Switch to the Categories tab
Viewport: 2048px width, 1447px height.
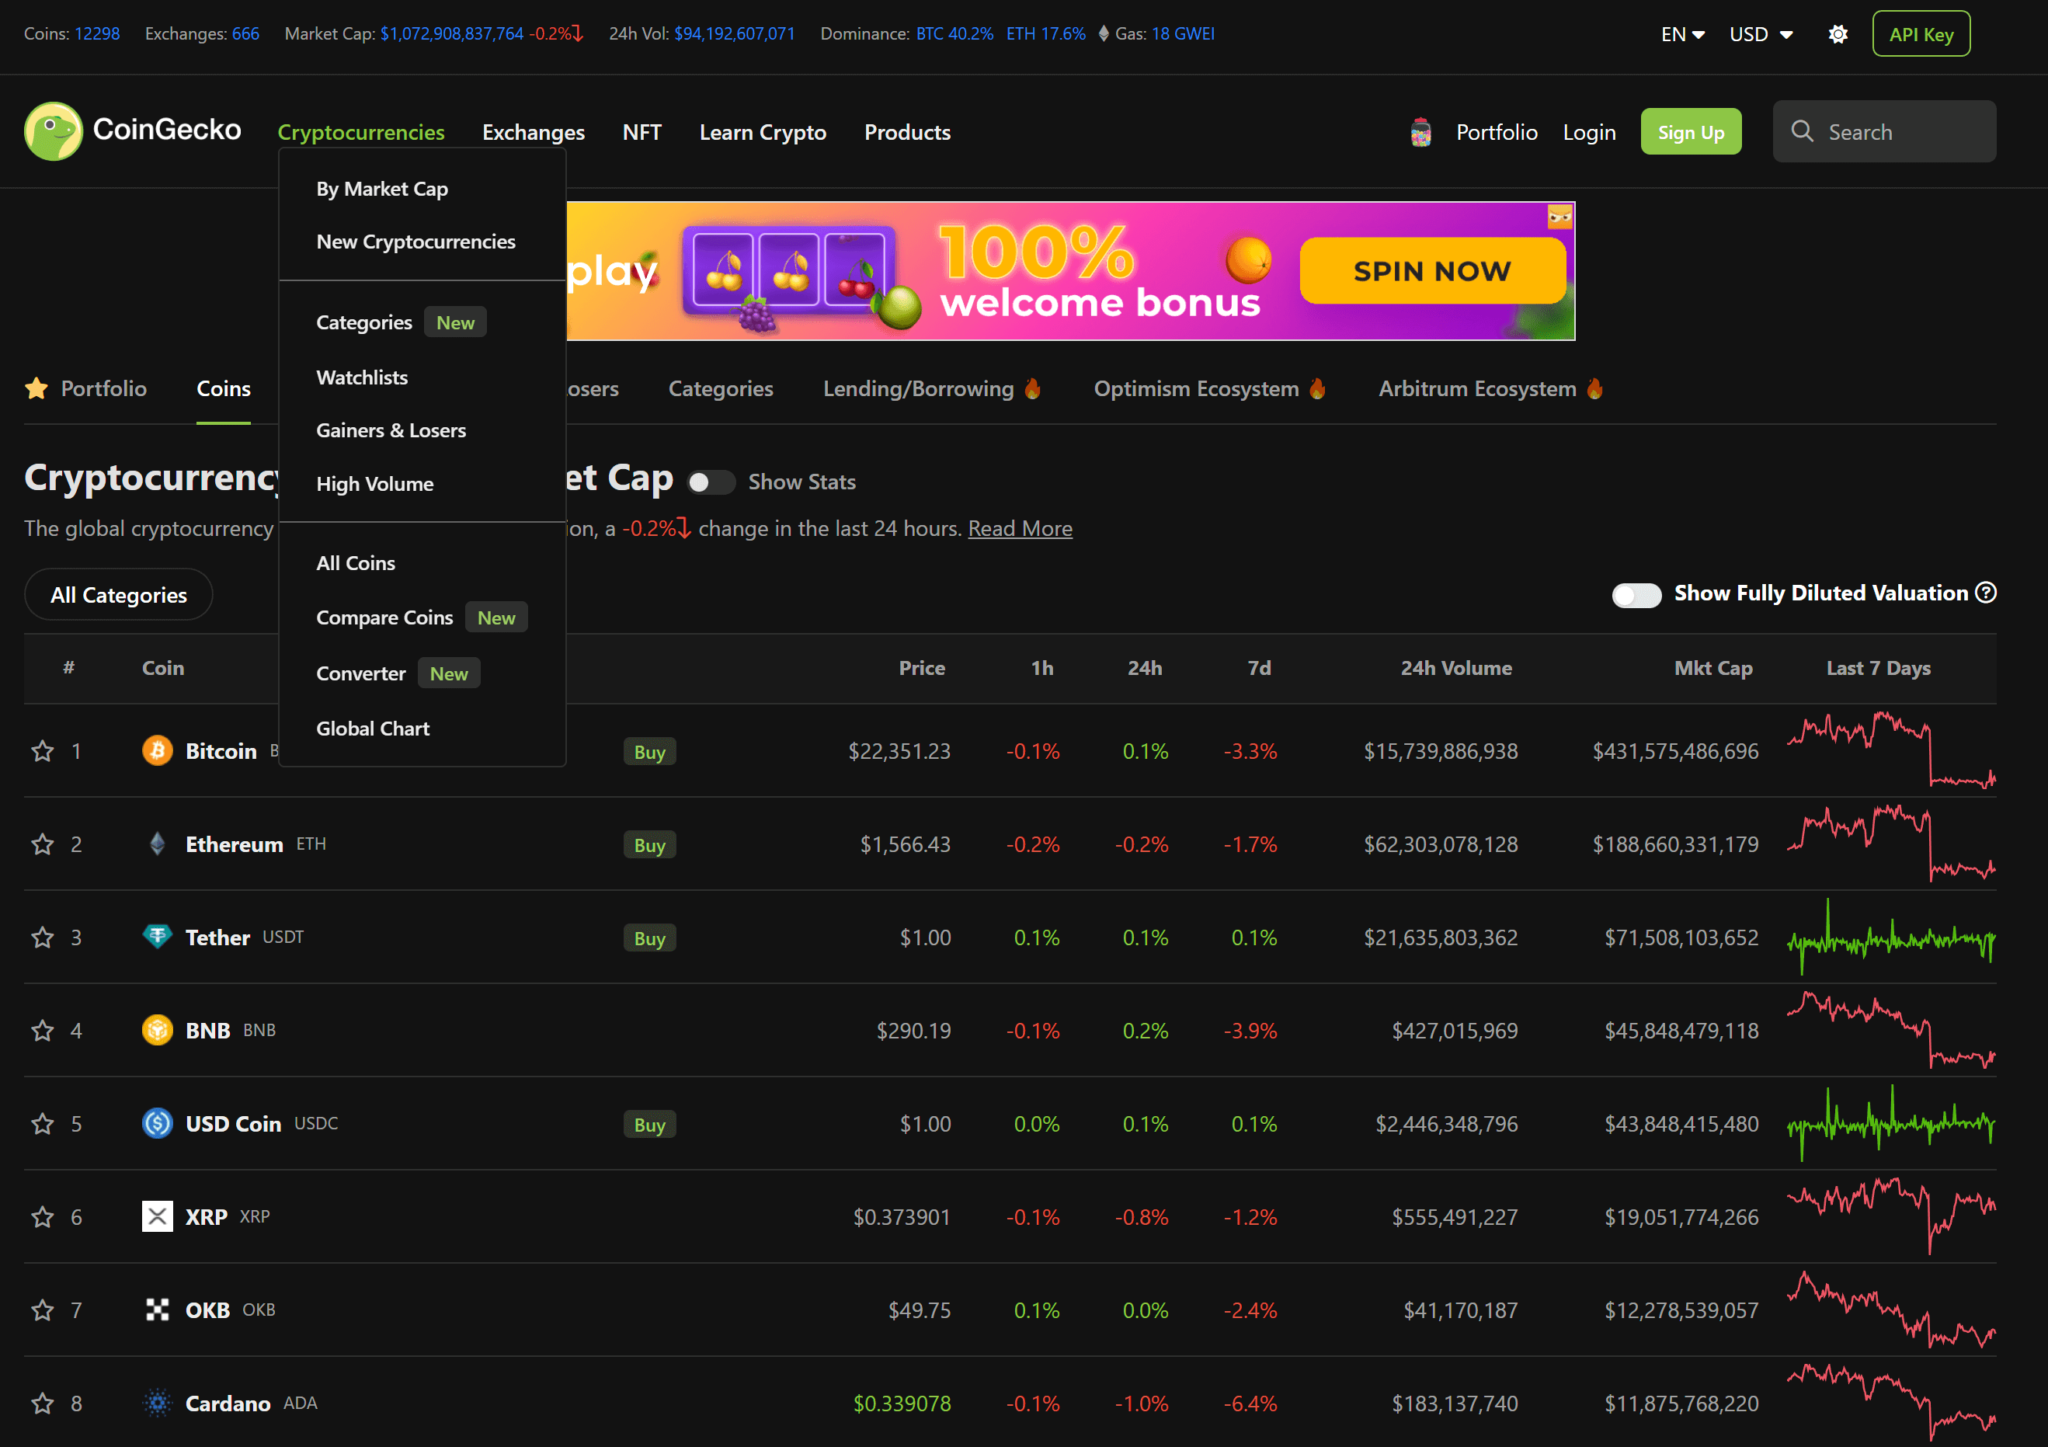coord(720,389)
